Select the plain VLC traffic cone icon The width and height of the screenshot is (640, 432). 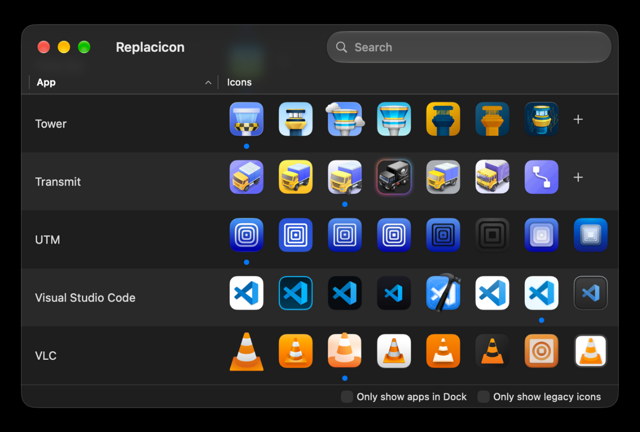[x=246, y=351]
